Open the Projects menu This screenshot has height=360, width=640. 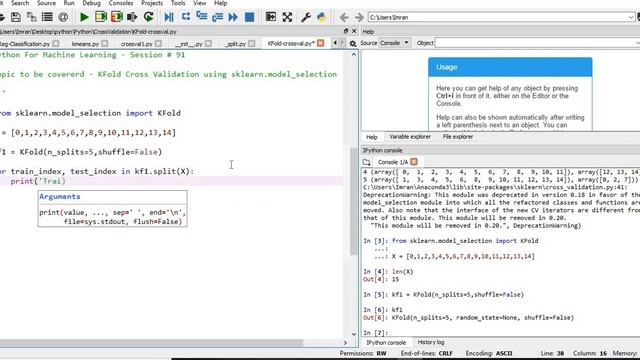pos(152,3)
